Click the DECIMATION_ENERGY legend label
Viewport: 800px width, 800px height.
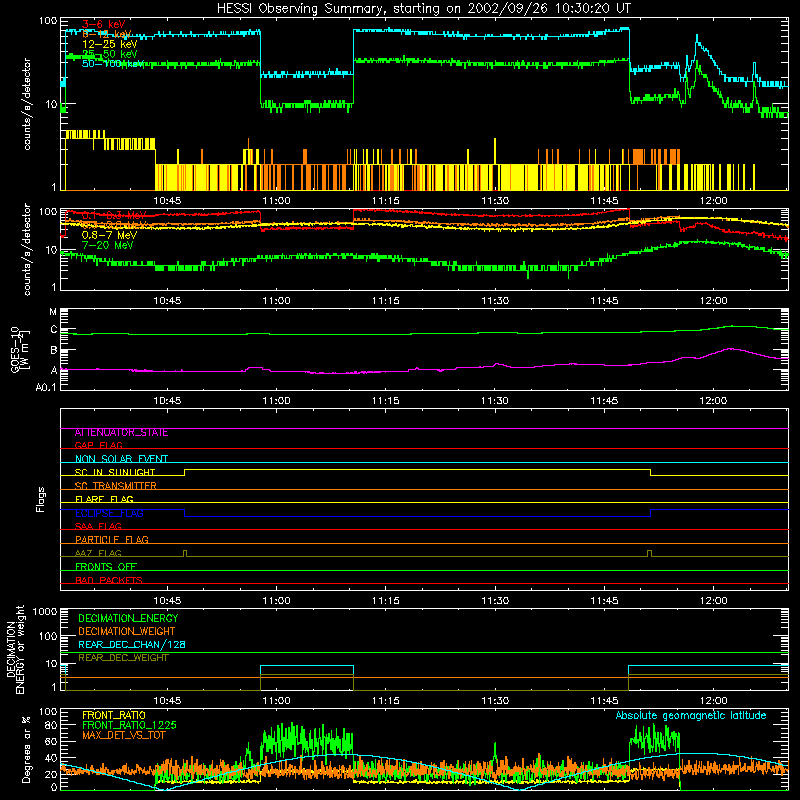(x=128, y=618)
